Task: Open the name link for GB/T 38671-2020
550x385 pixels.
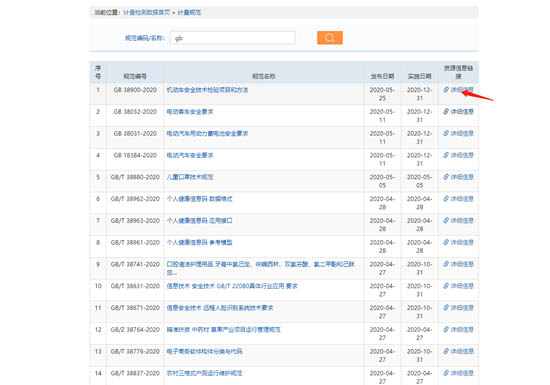Action: point(220,308)
